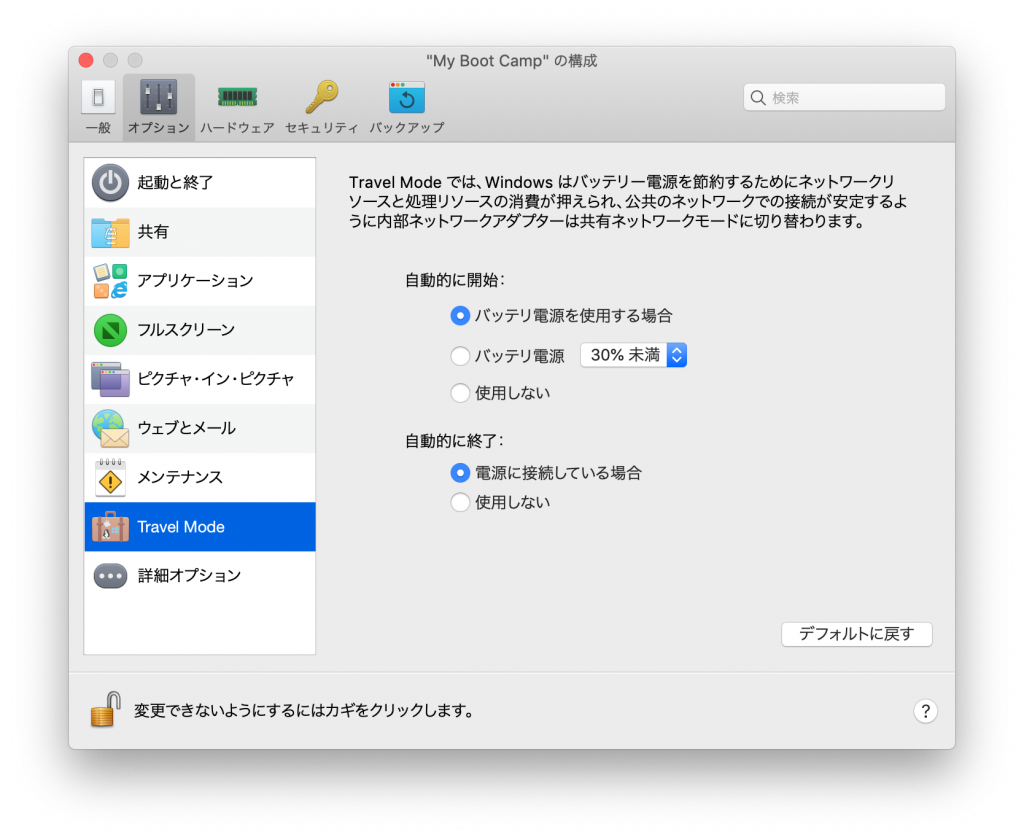
Task: Click the メンテナンス warning calendar icon
Action: coord(110,477)
